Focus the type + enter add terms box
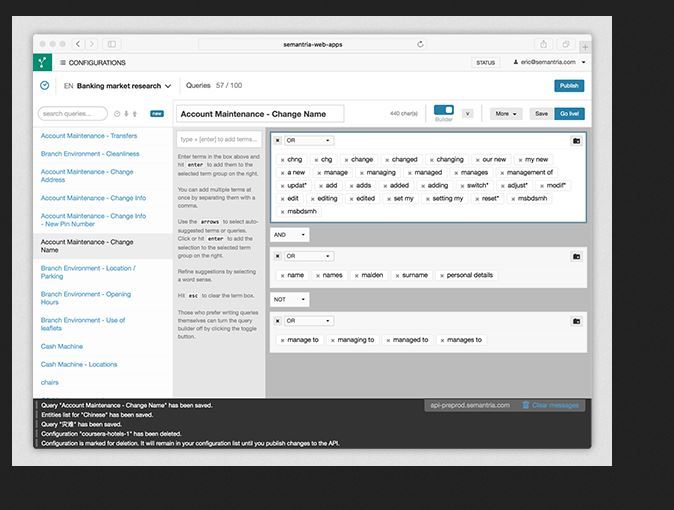Viewport: 674px width, 510px height. click(219, 139)
